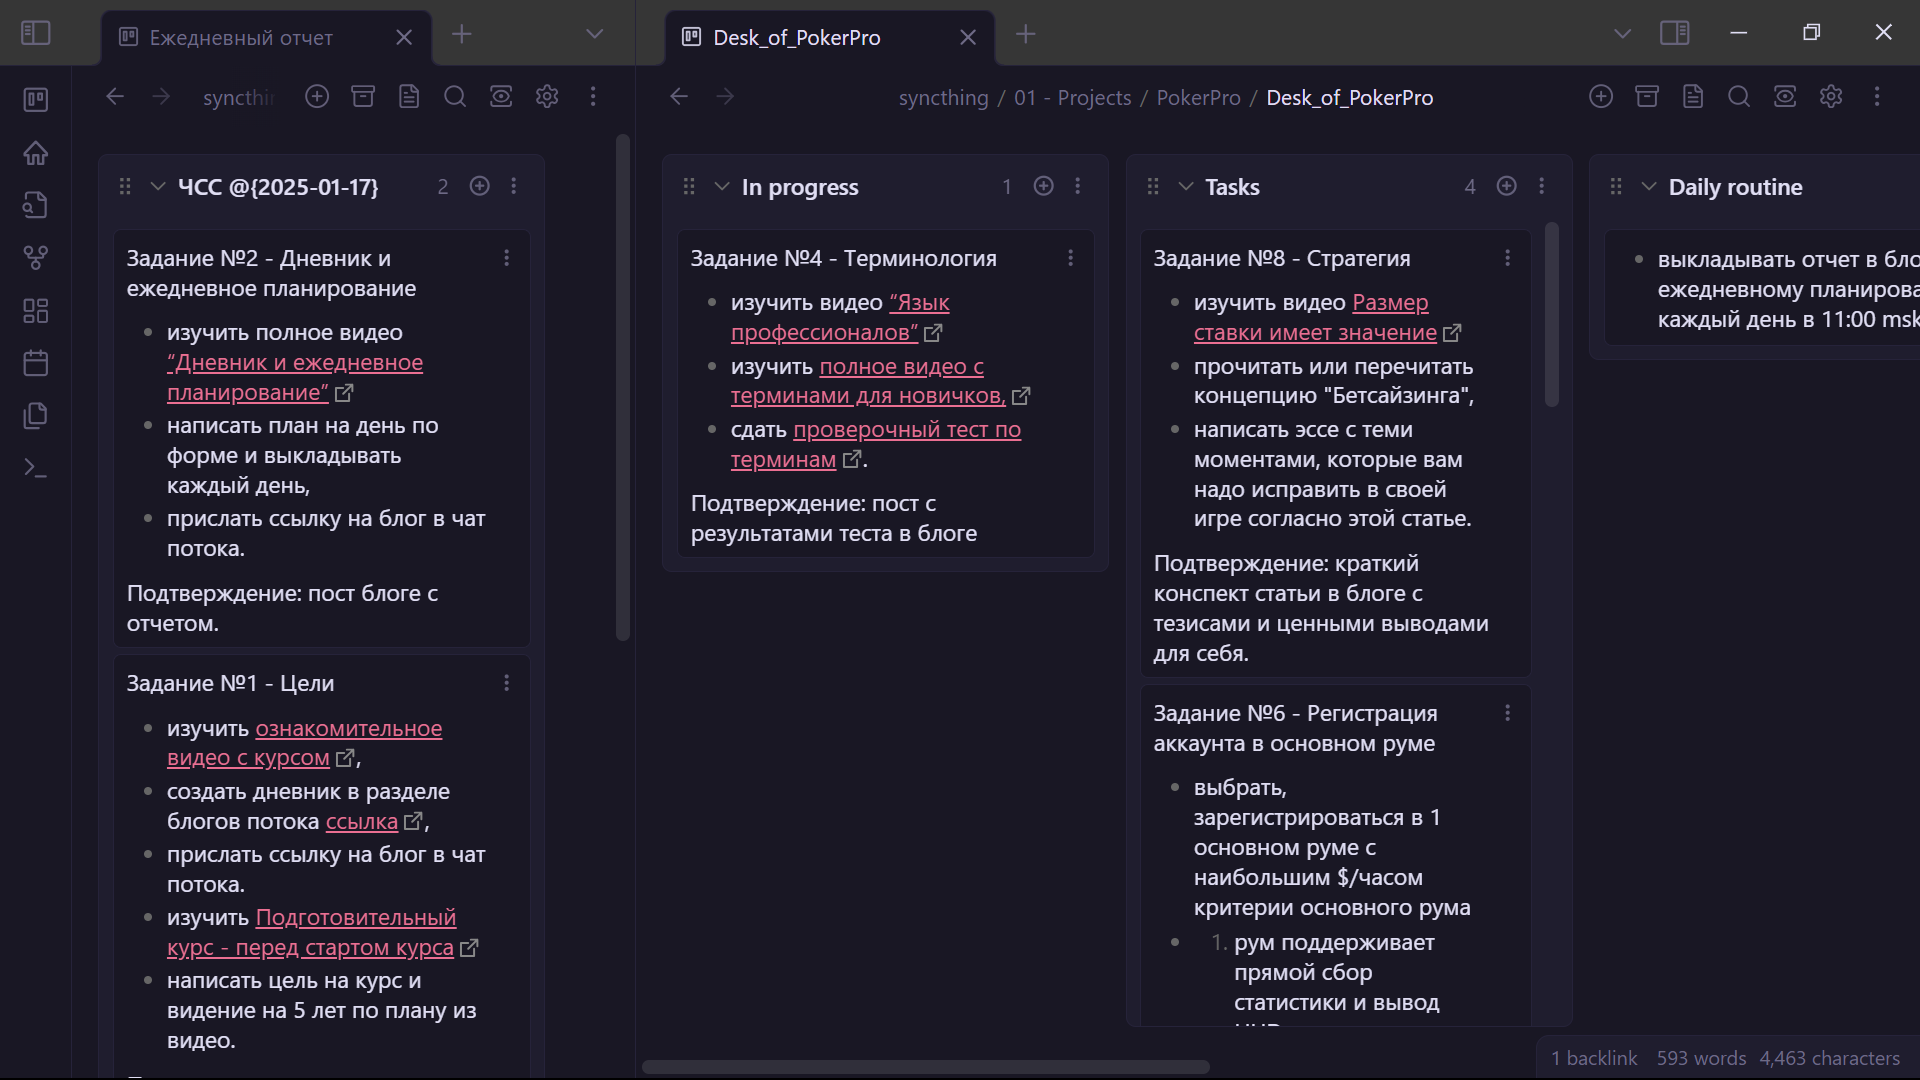Viewport: 1920px width, 1080px height.
Task: Add card to In progress list
Action: (1043, 186)
